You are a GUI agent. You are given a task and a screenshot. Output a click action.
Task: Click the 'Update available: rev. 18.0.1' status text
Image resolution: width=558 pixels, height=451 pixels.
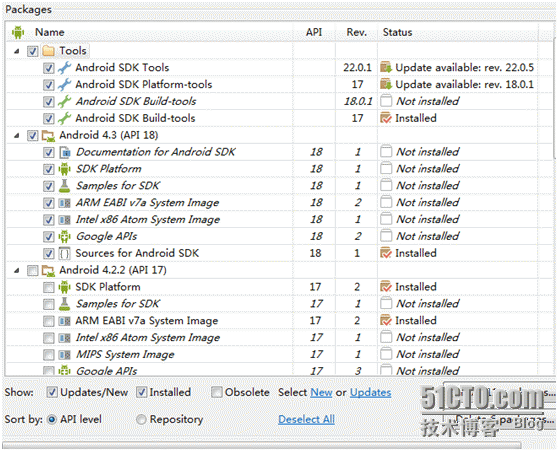click(x=464, y=84)
